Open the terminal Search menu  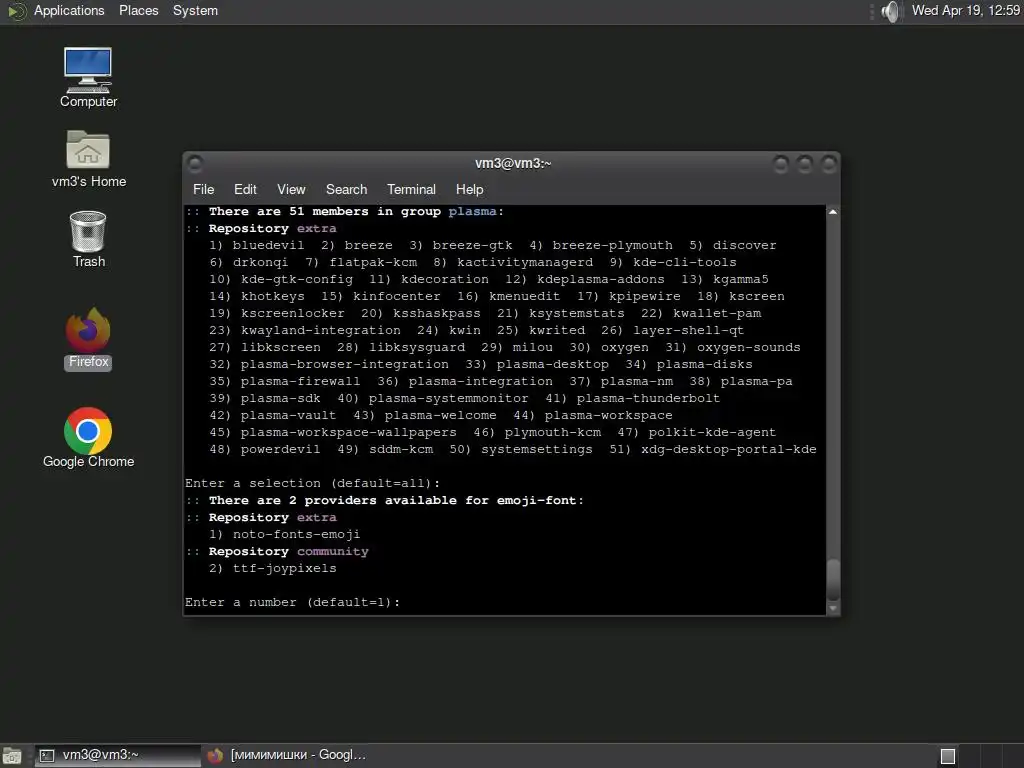coord(346,189)
